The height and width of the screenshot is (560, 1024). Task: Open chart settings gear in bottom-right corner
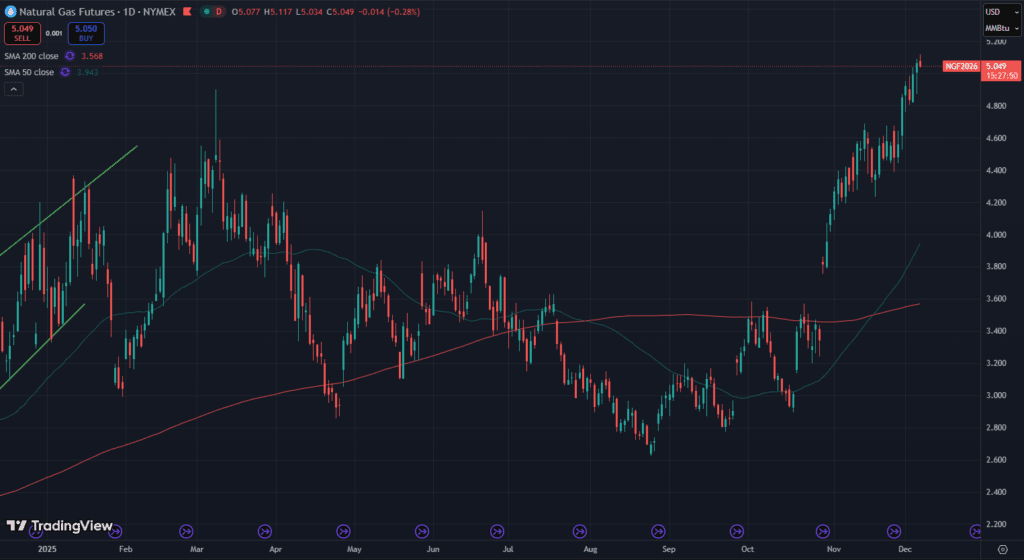[1002, 549]
